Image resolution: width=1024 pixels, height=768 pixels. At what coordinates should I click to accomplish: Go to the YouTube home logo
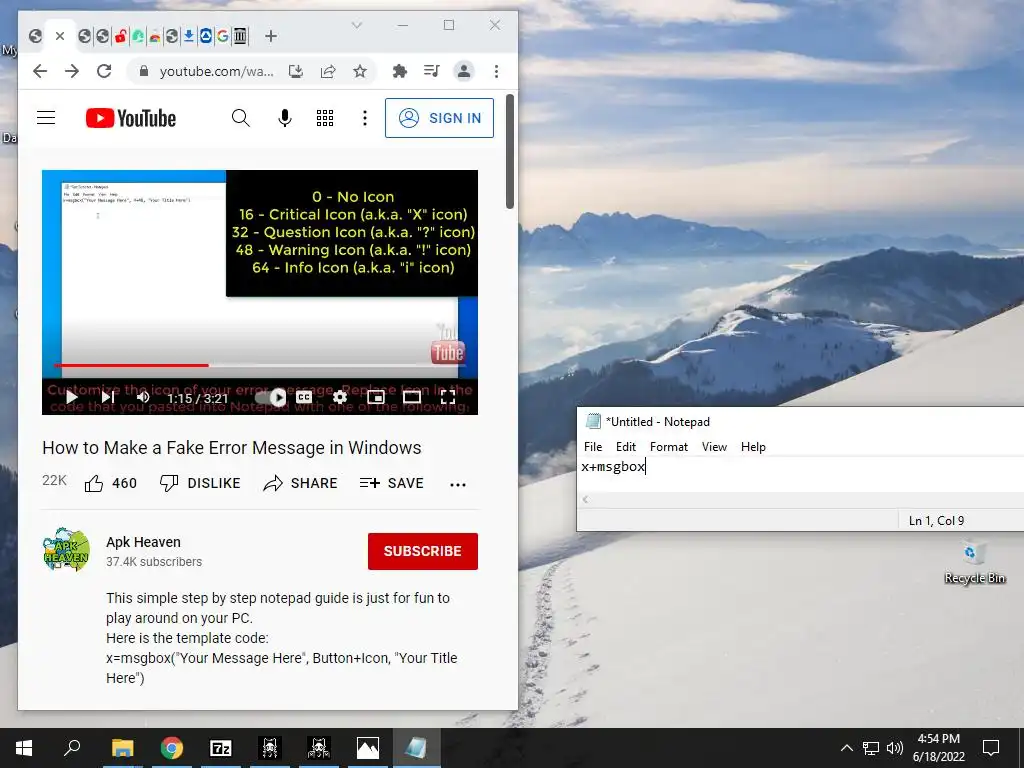[131, 118]
